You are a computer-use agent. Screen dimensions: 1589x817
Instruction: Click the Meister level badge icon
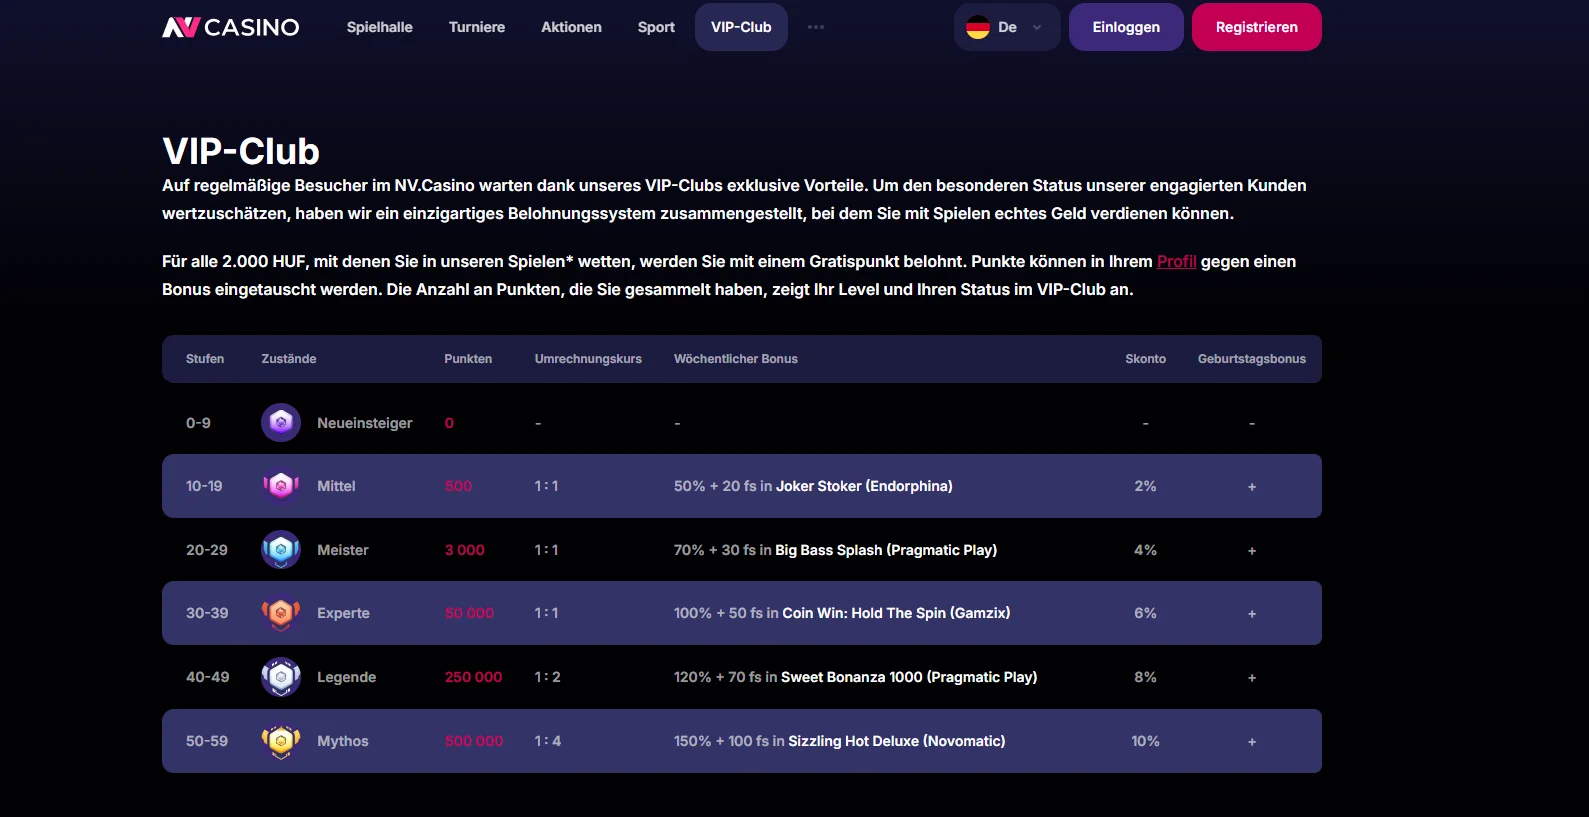(281, 550)
